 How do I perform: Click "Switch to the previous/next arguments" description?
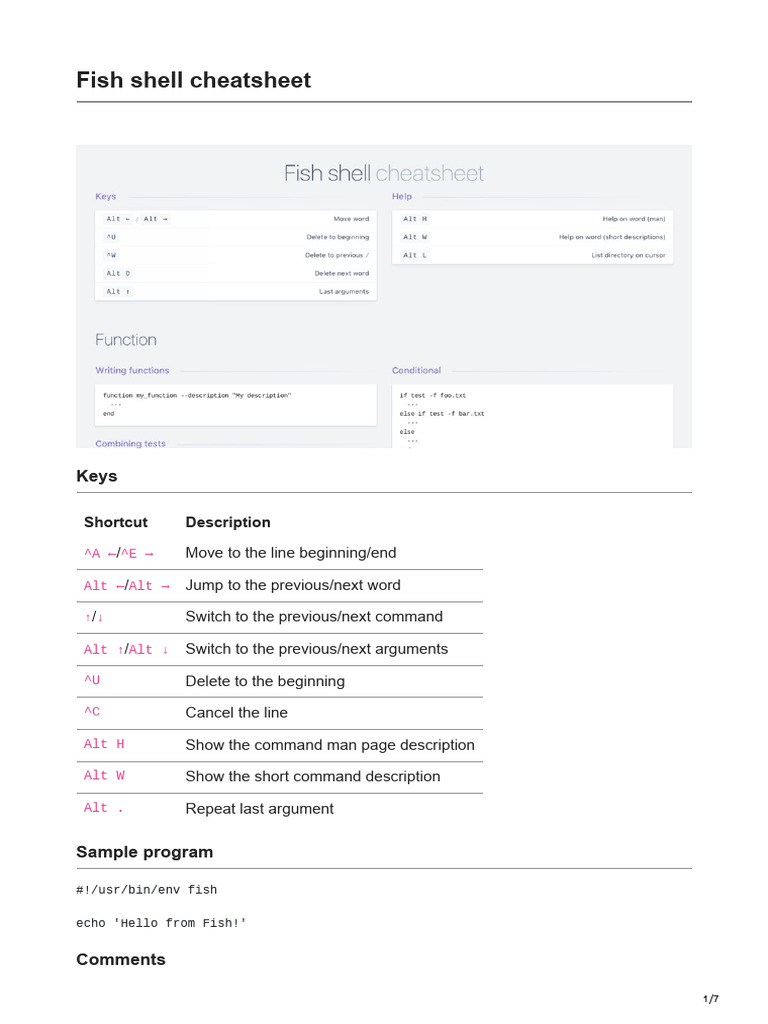317,649
